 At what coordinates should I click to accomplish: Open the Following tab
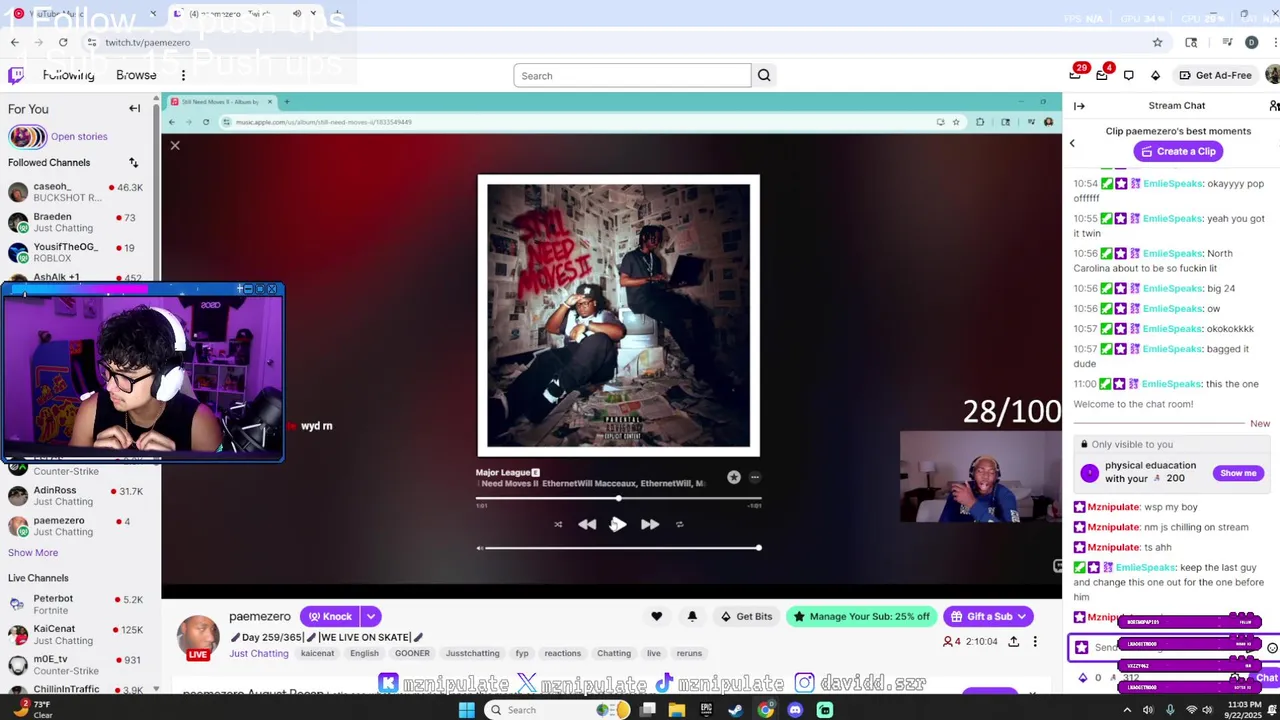tap(68, 75)
